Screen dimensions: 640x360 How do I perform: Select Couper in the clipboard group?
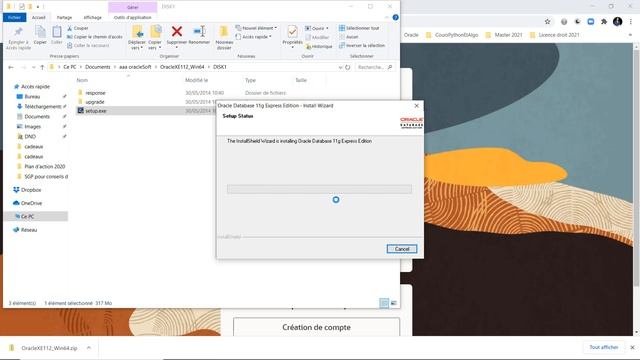click(x=78, y=28)
